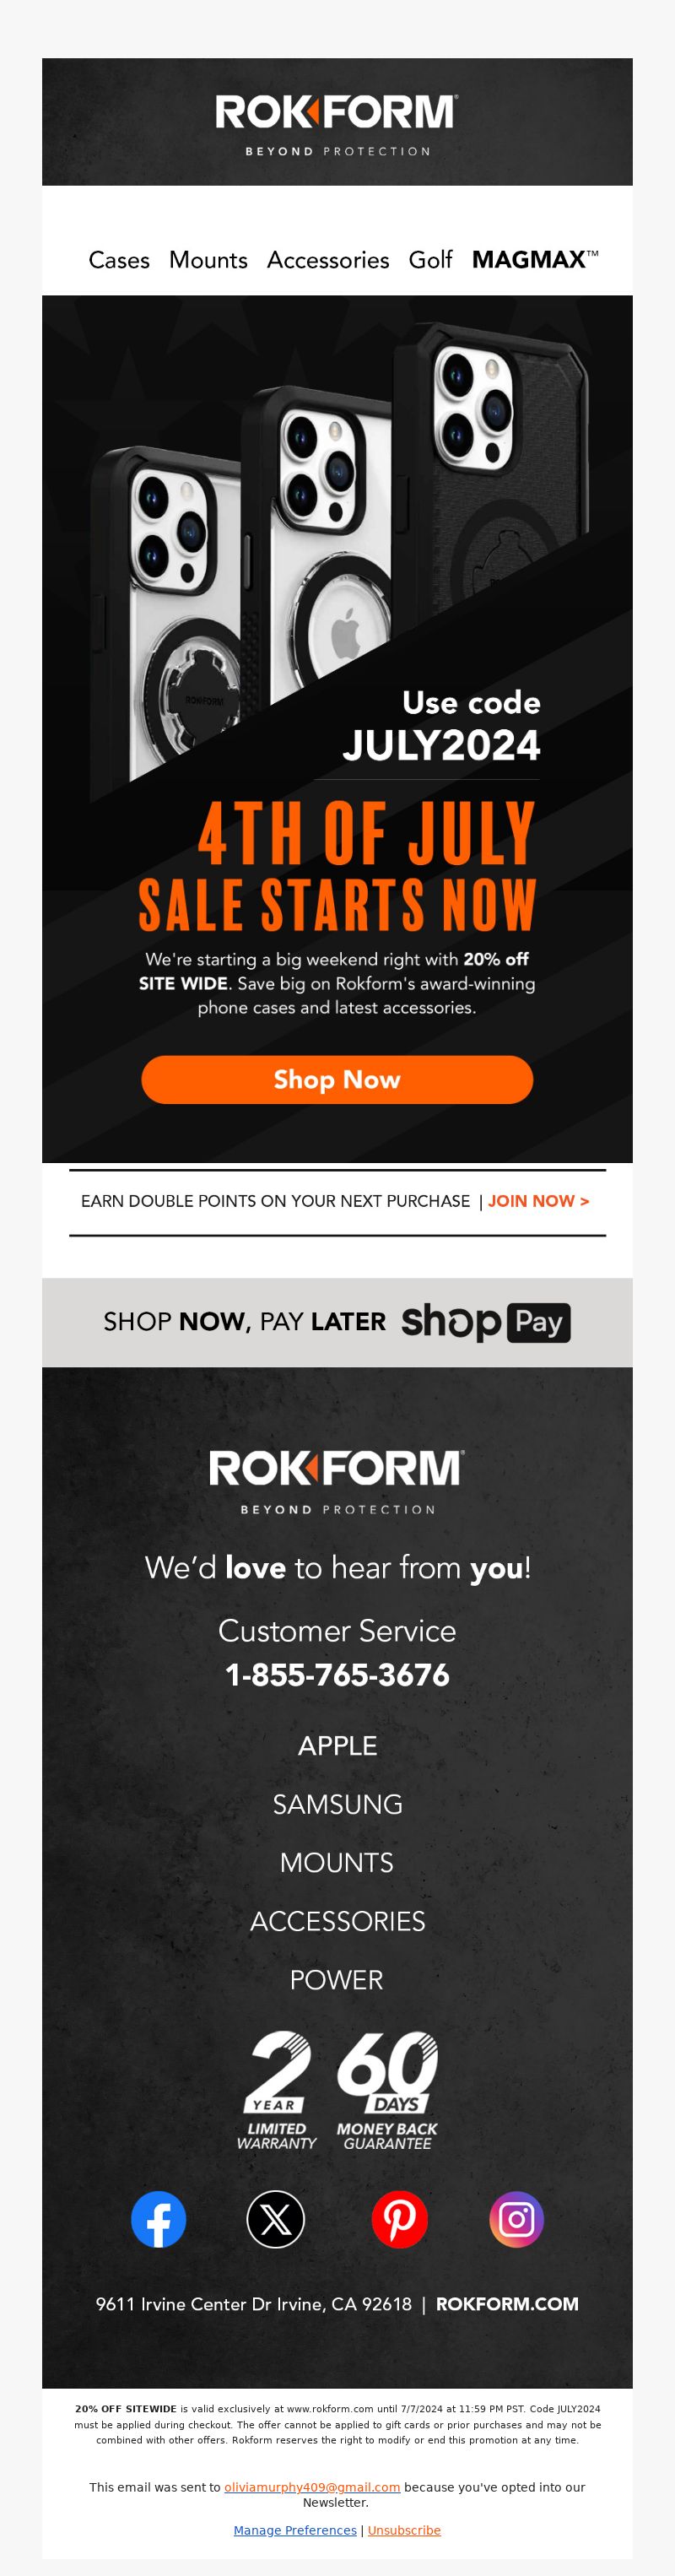Open the SAMSUNG footer link
This screenshot has height=2576, width=675.
point(337,1804)
